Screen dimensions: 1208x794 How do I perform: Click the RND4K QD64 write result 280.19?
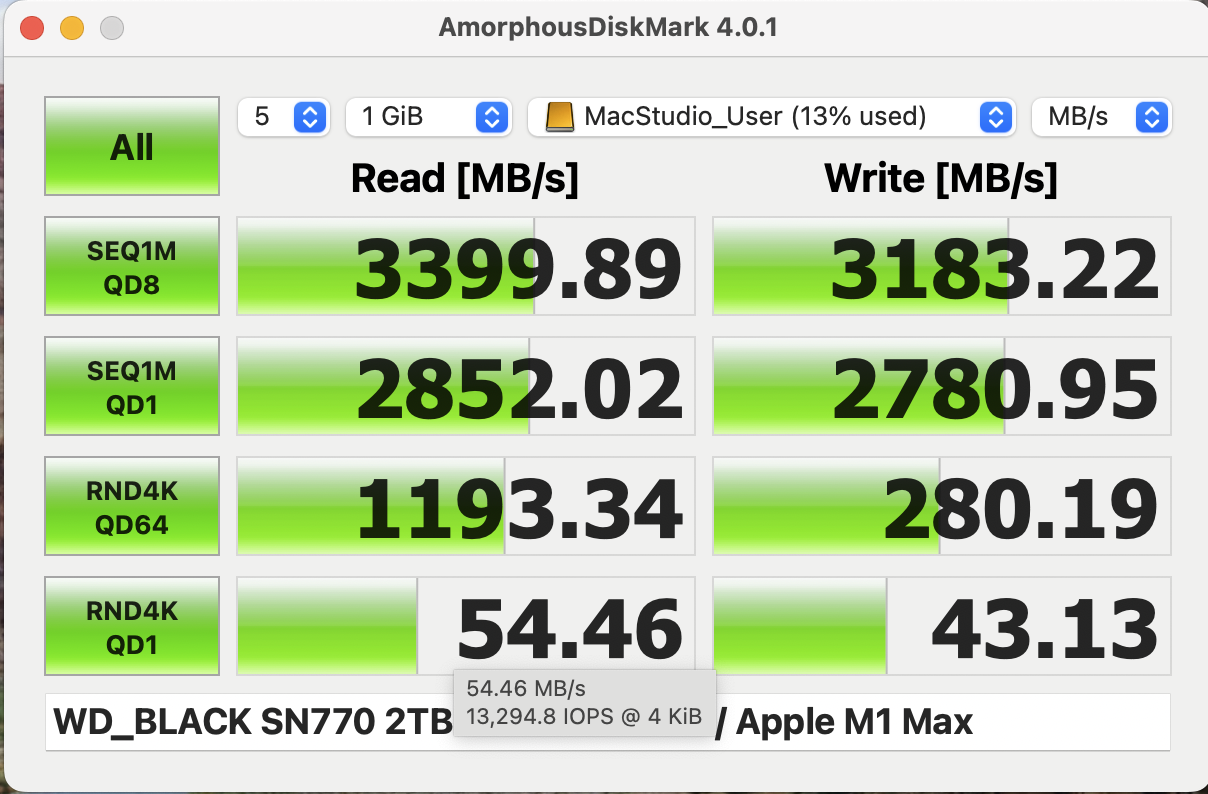click(x=941, y=506)
